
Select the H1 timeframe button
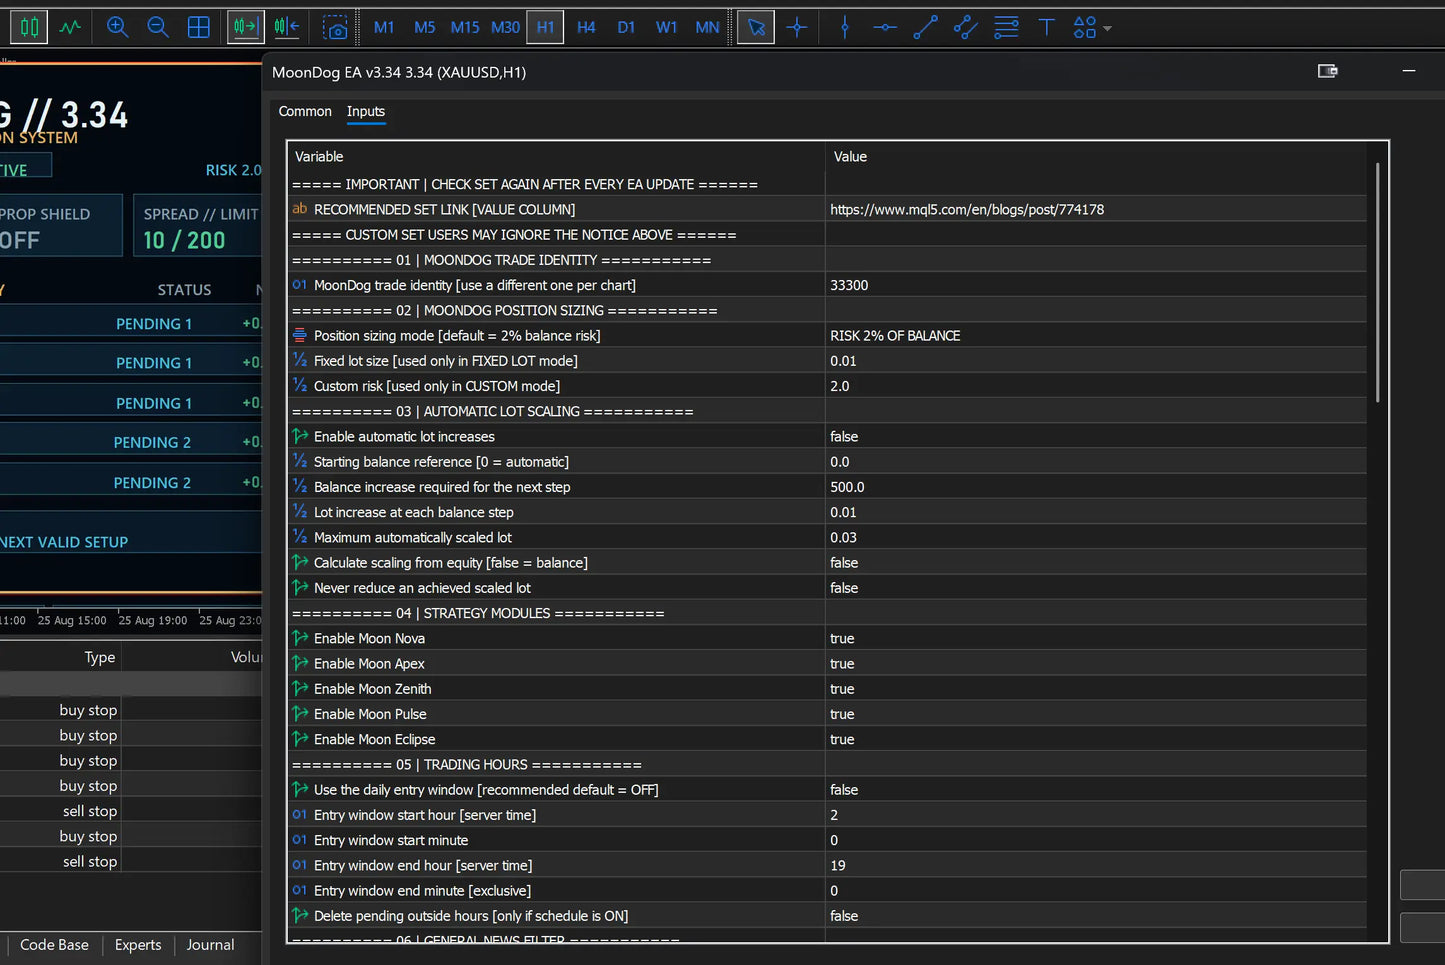coord(545,27)
